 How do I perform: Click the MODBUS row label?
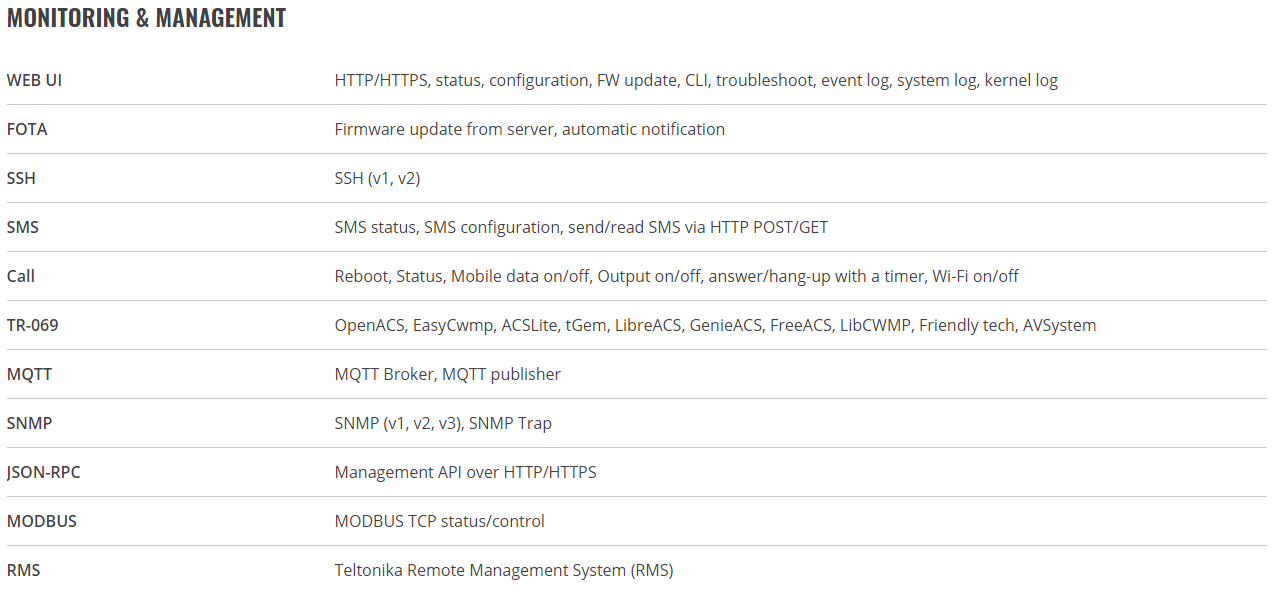41,521
